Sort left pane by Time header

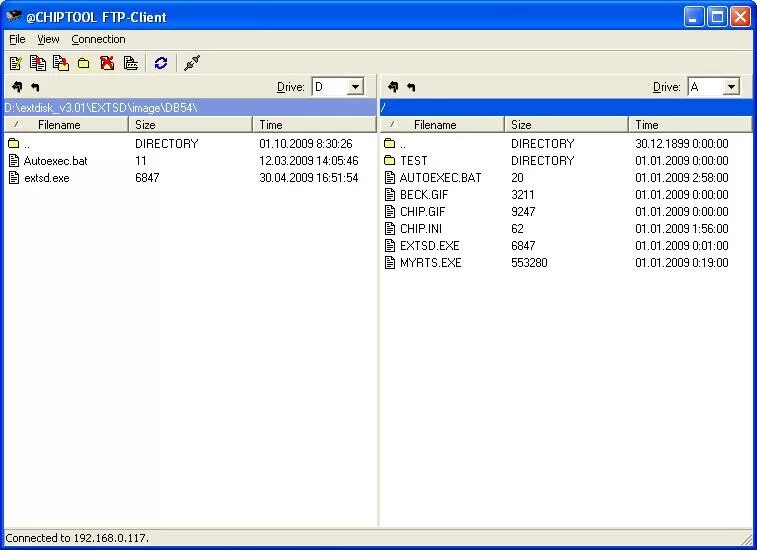[314, 125]
